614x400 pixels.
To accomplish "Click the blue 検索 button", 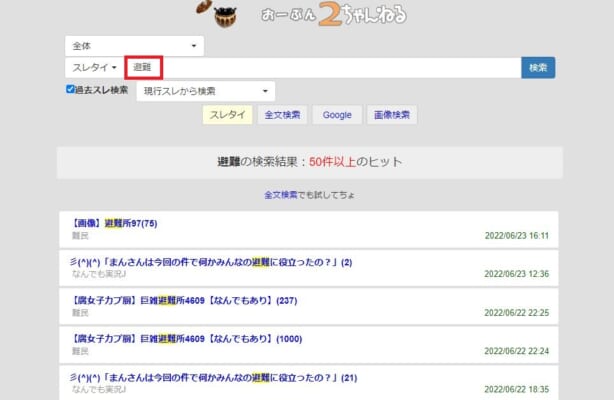I will pos(537,68).
